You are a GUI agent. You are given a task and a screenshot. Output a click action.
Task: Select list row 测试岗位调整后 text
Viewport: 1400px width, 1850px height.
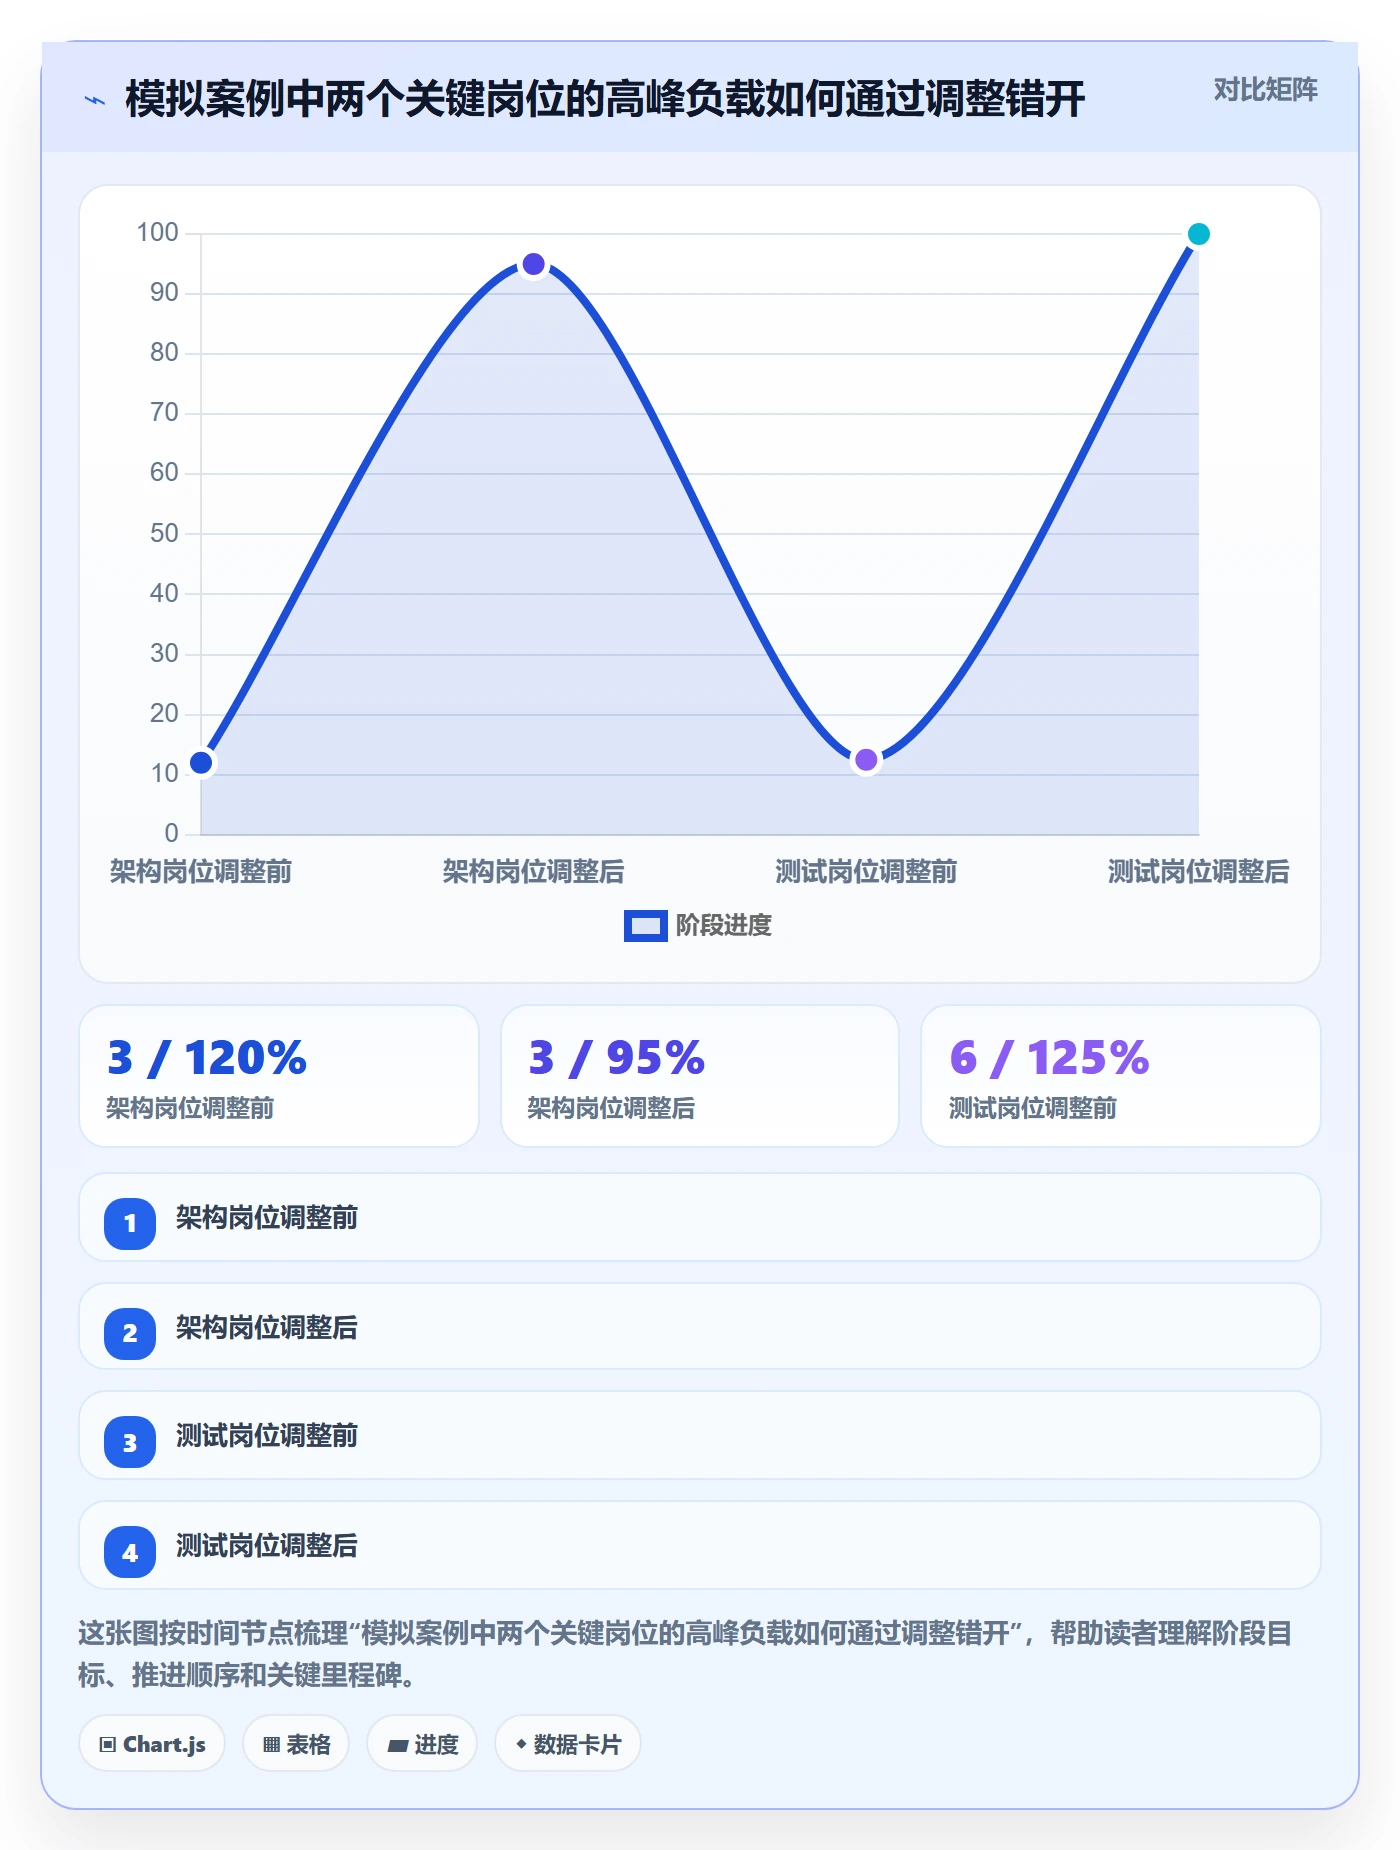(267, 1546)
